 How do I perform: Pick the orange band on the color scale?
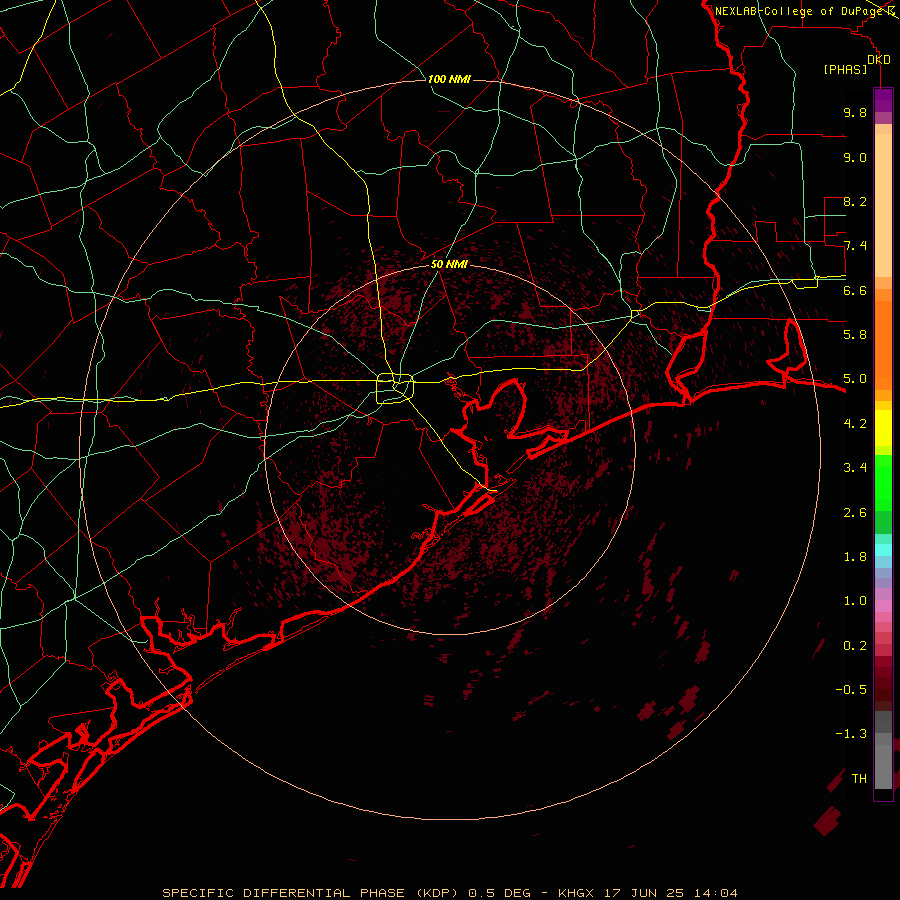pos(883,344)
